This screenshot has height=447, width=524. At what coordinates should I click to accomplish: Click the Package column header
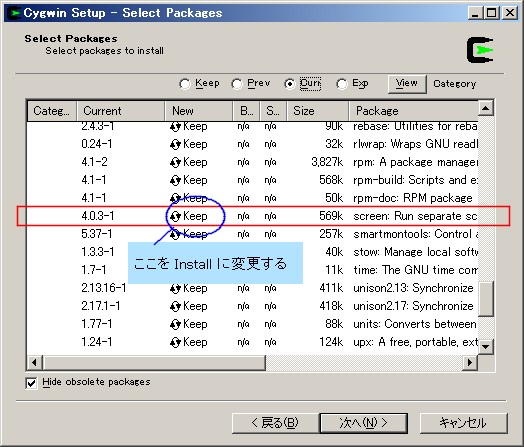click(x=414, y=111)
